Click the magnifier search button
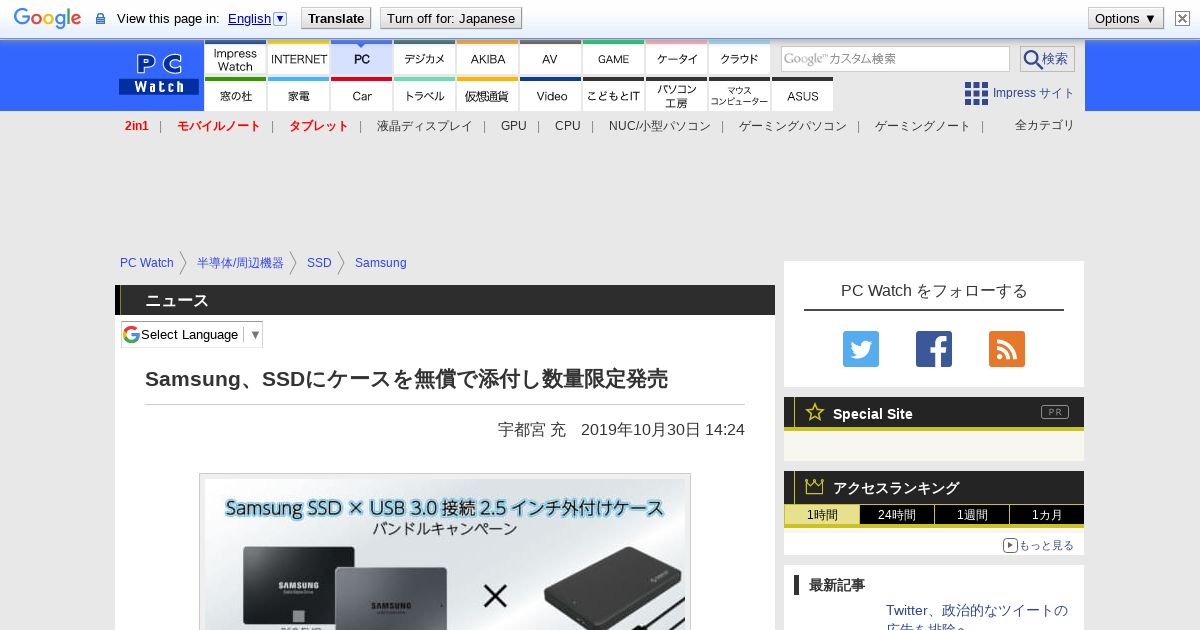1200x630 pixels. point(1047,59)
